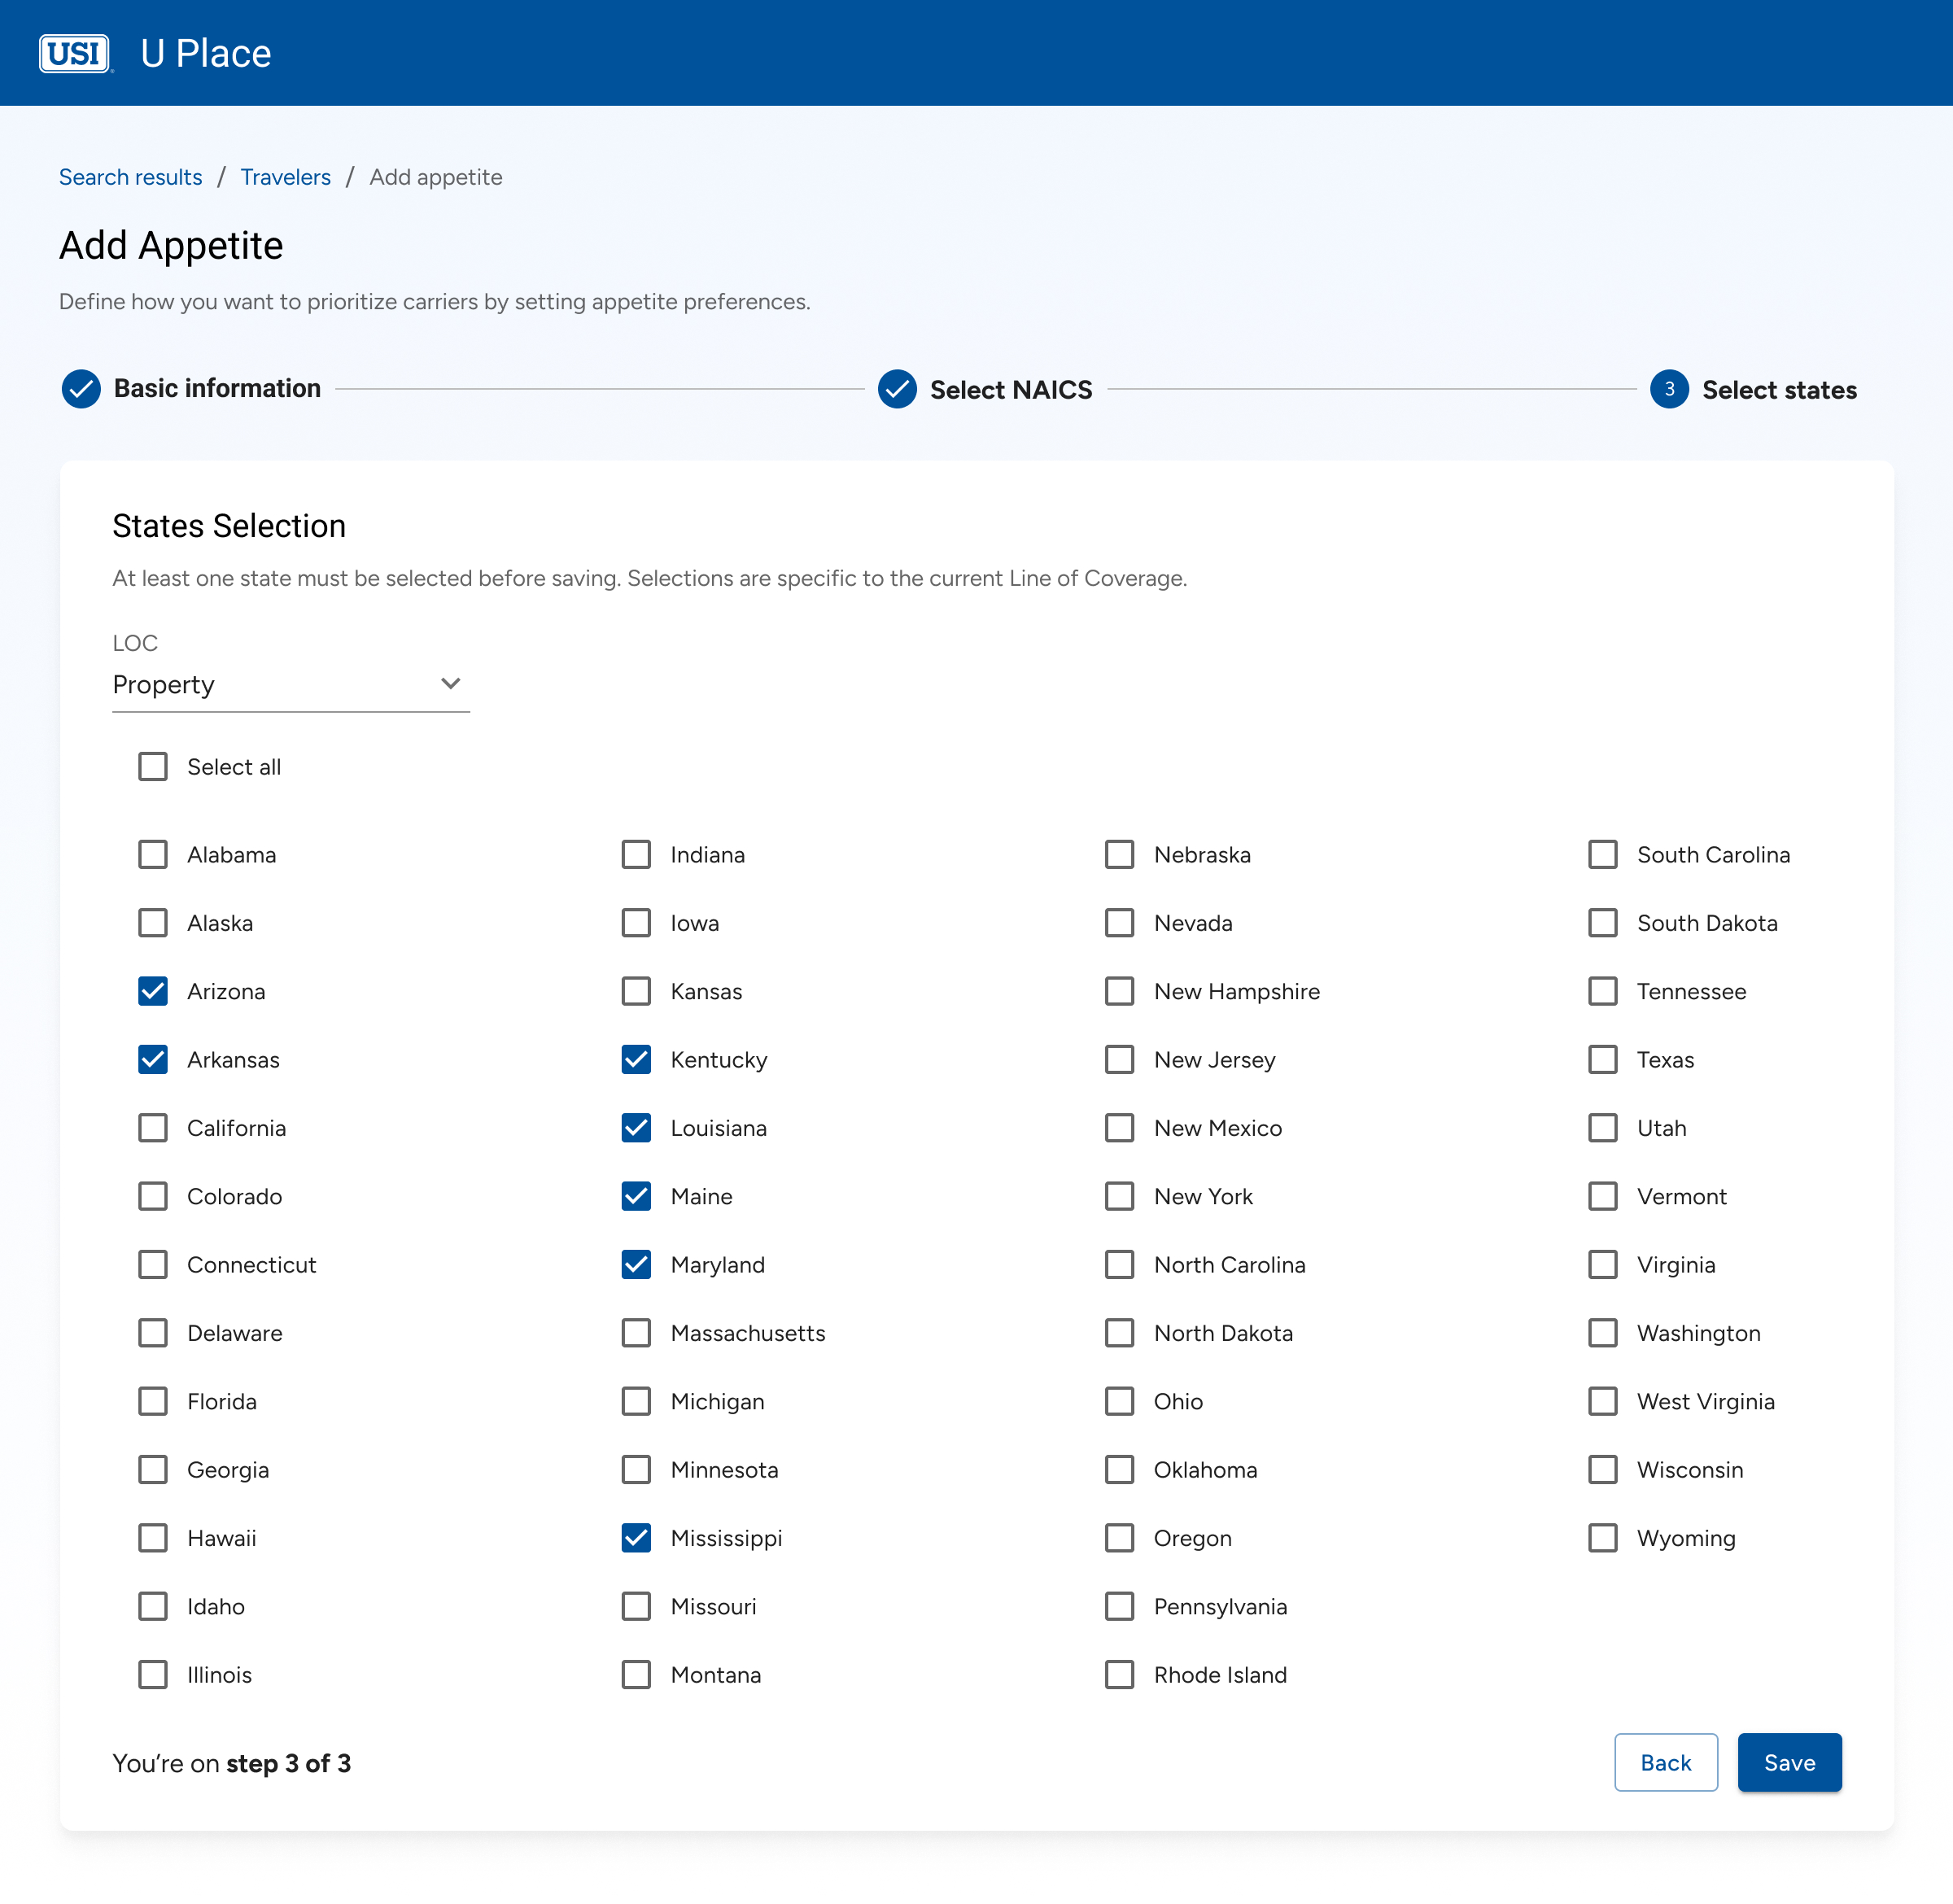Click the Connecticut label text
This screenshot has width=1953, height=1904.
tap(252, 1265)
